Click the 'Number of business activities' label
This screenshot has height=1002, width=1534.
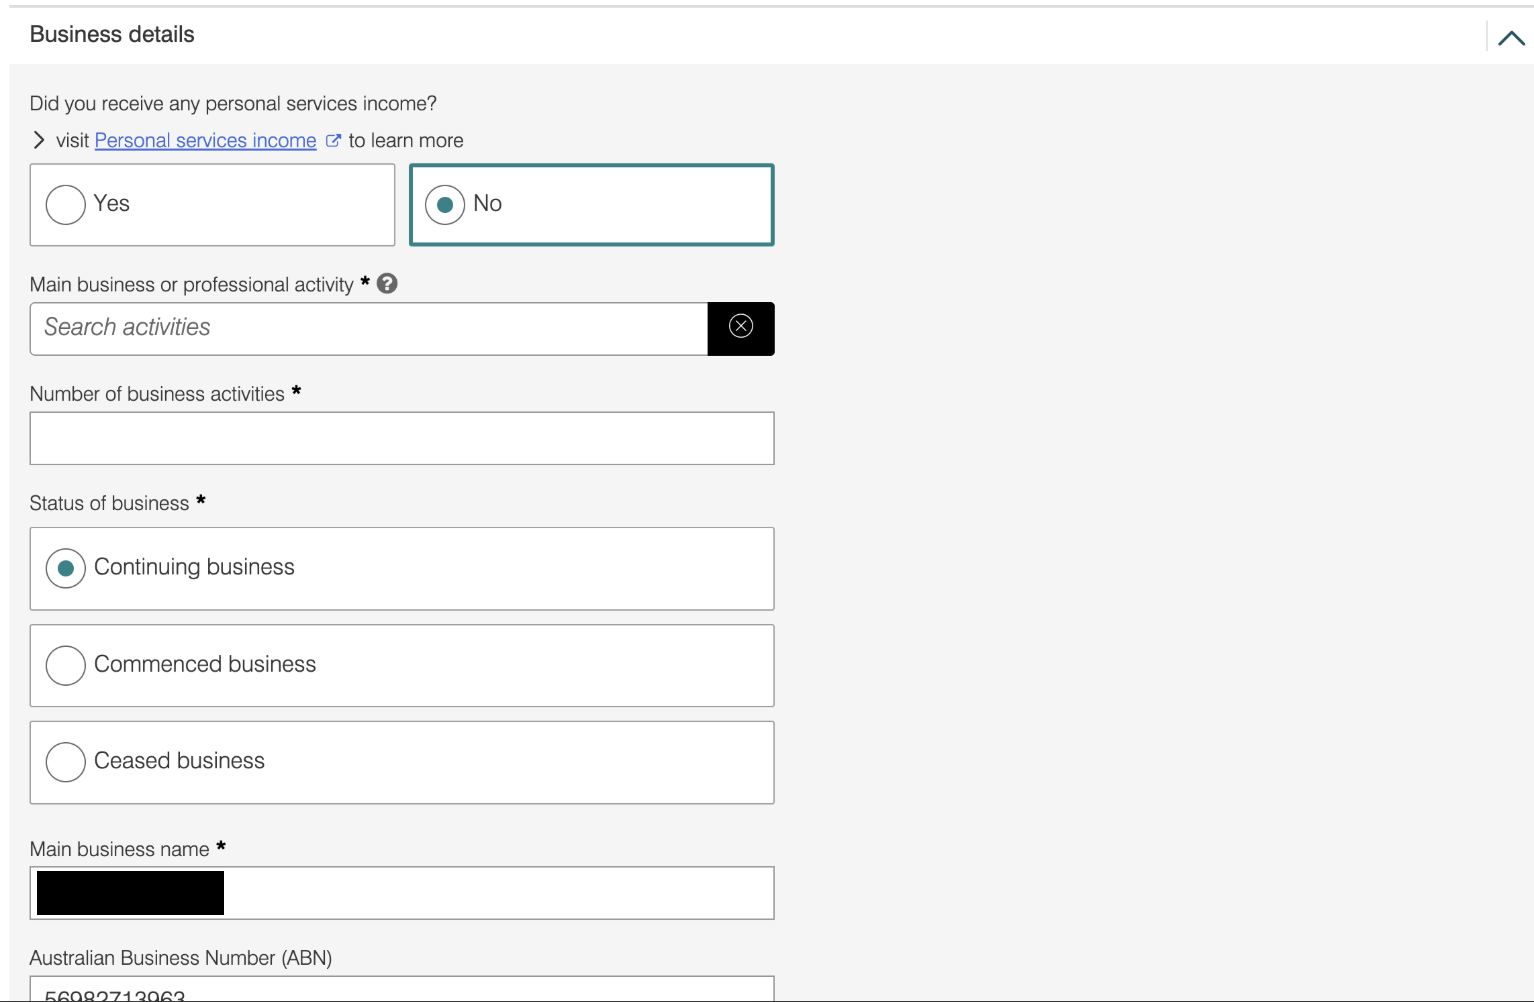157,394
